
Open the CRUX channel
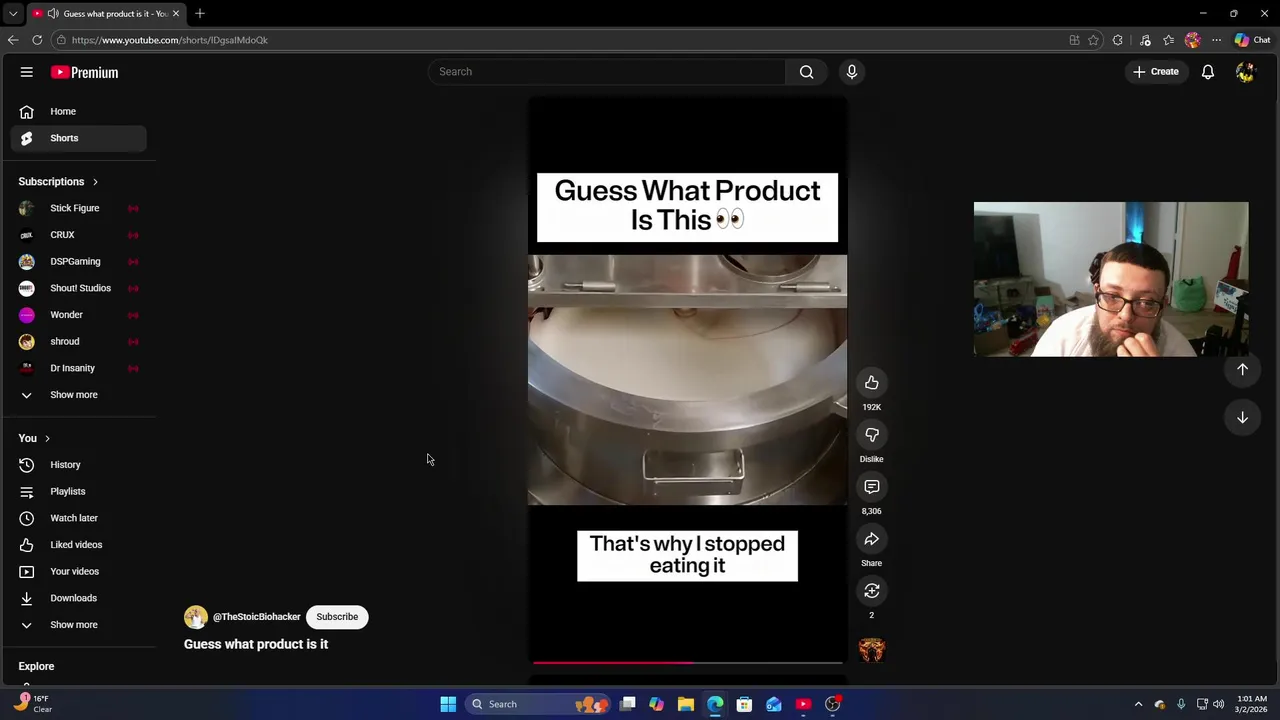pos(79,235)
